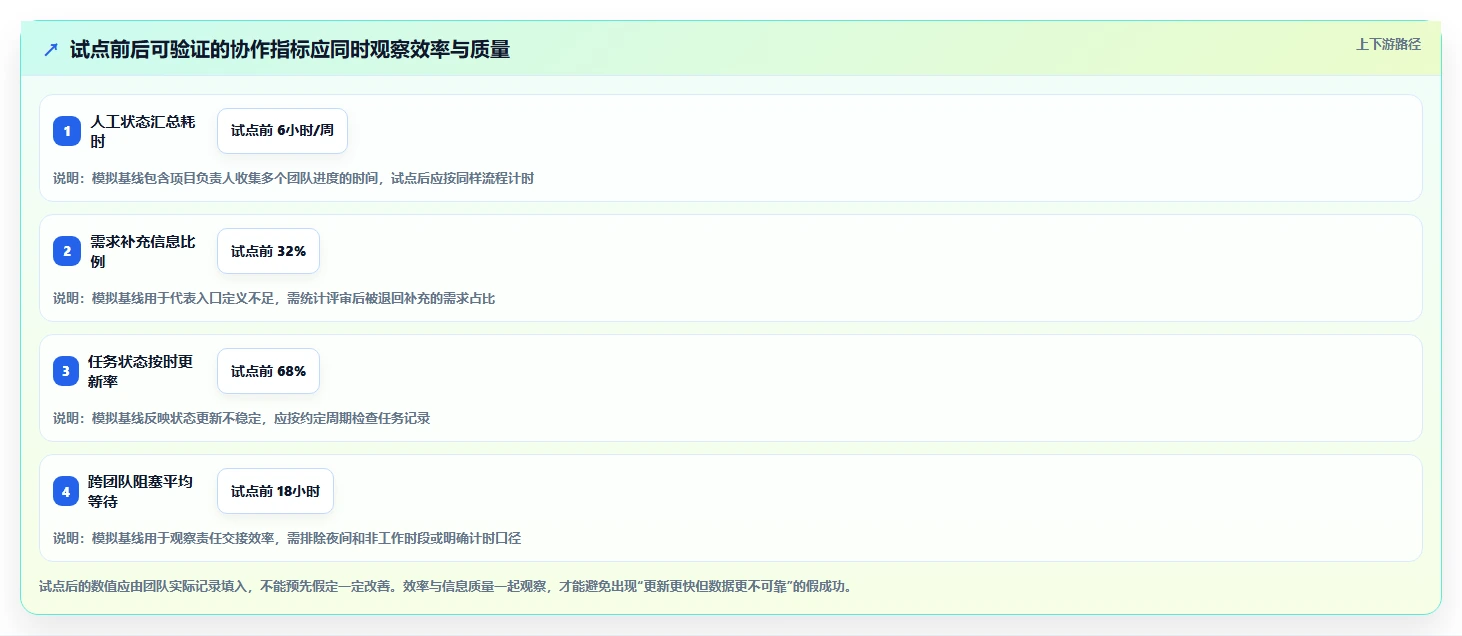The width and height of the screenshot is (1462, 636).
Task: Click the number 3 badge
Action: (67, 371)
